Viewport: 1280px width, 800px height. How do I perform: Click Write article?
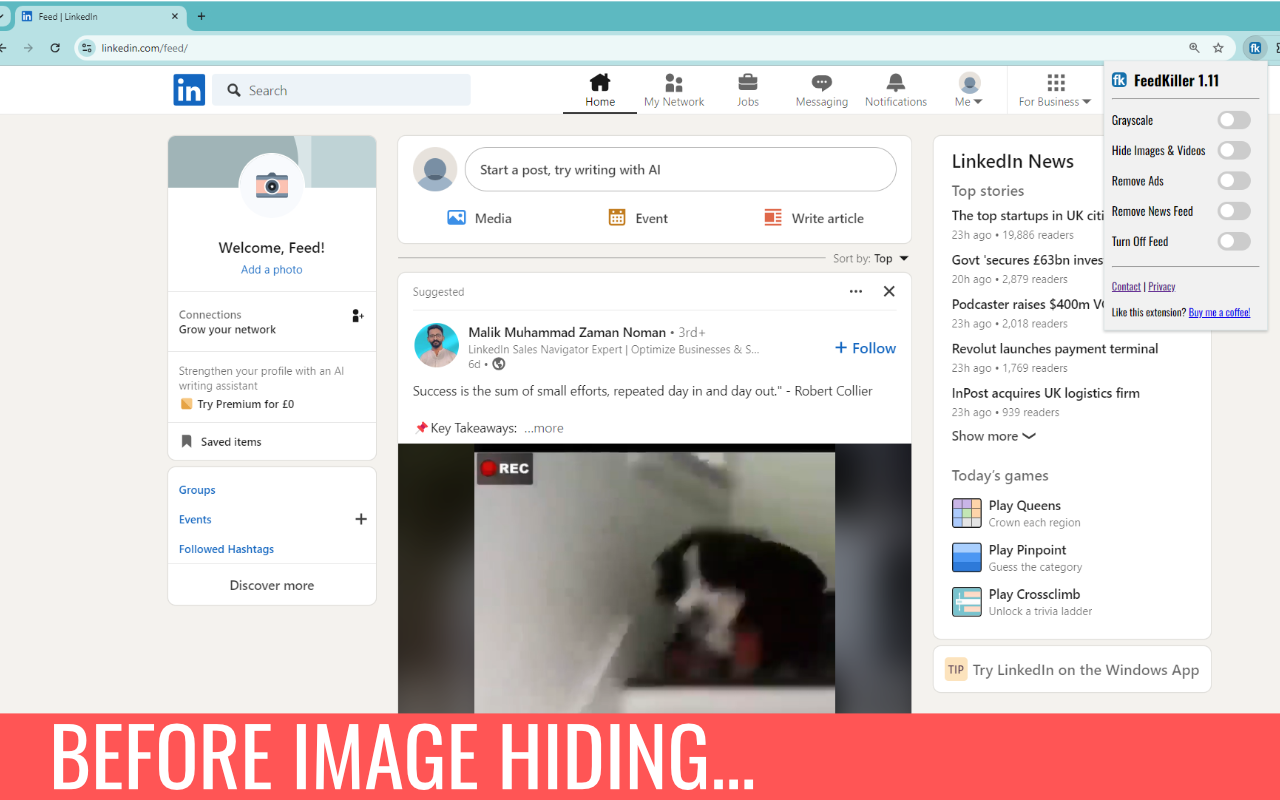tap(814, 218)
